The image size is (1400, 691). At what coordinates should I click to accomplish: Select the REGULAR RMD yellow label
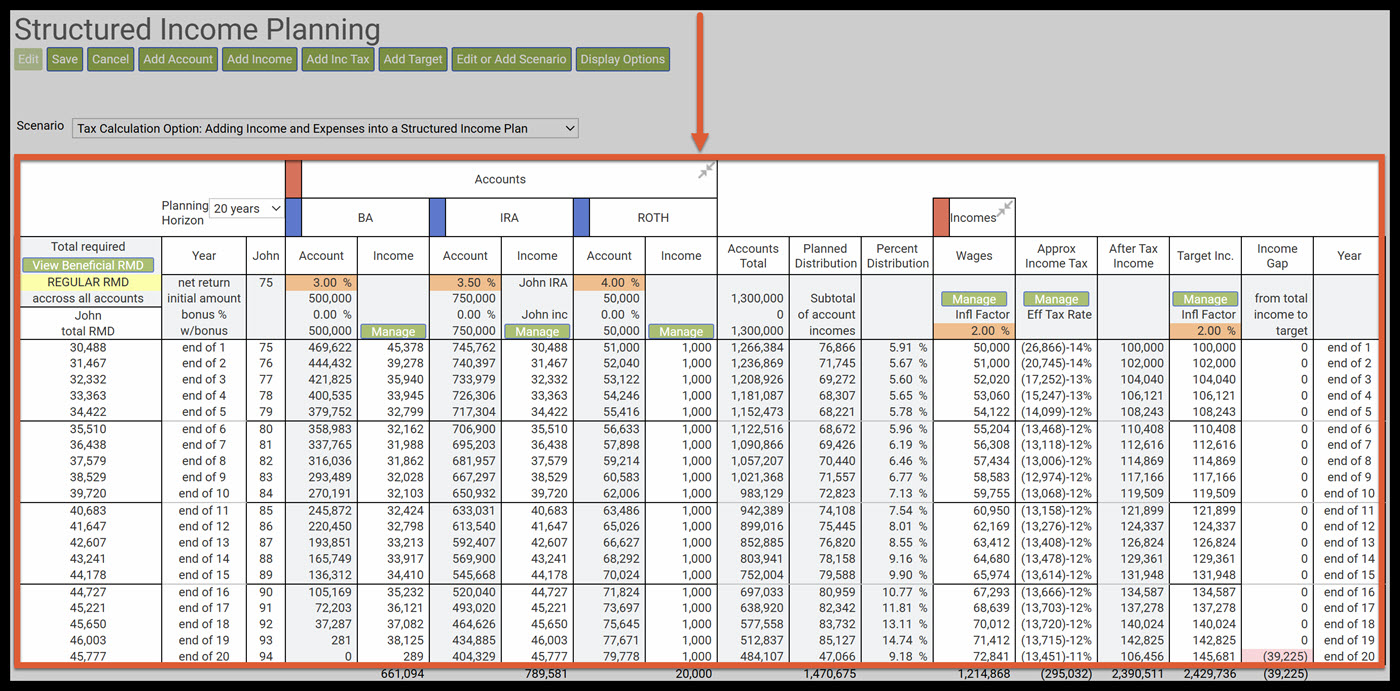coord(88,283)
